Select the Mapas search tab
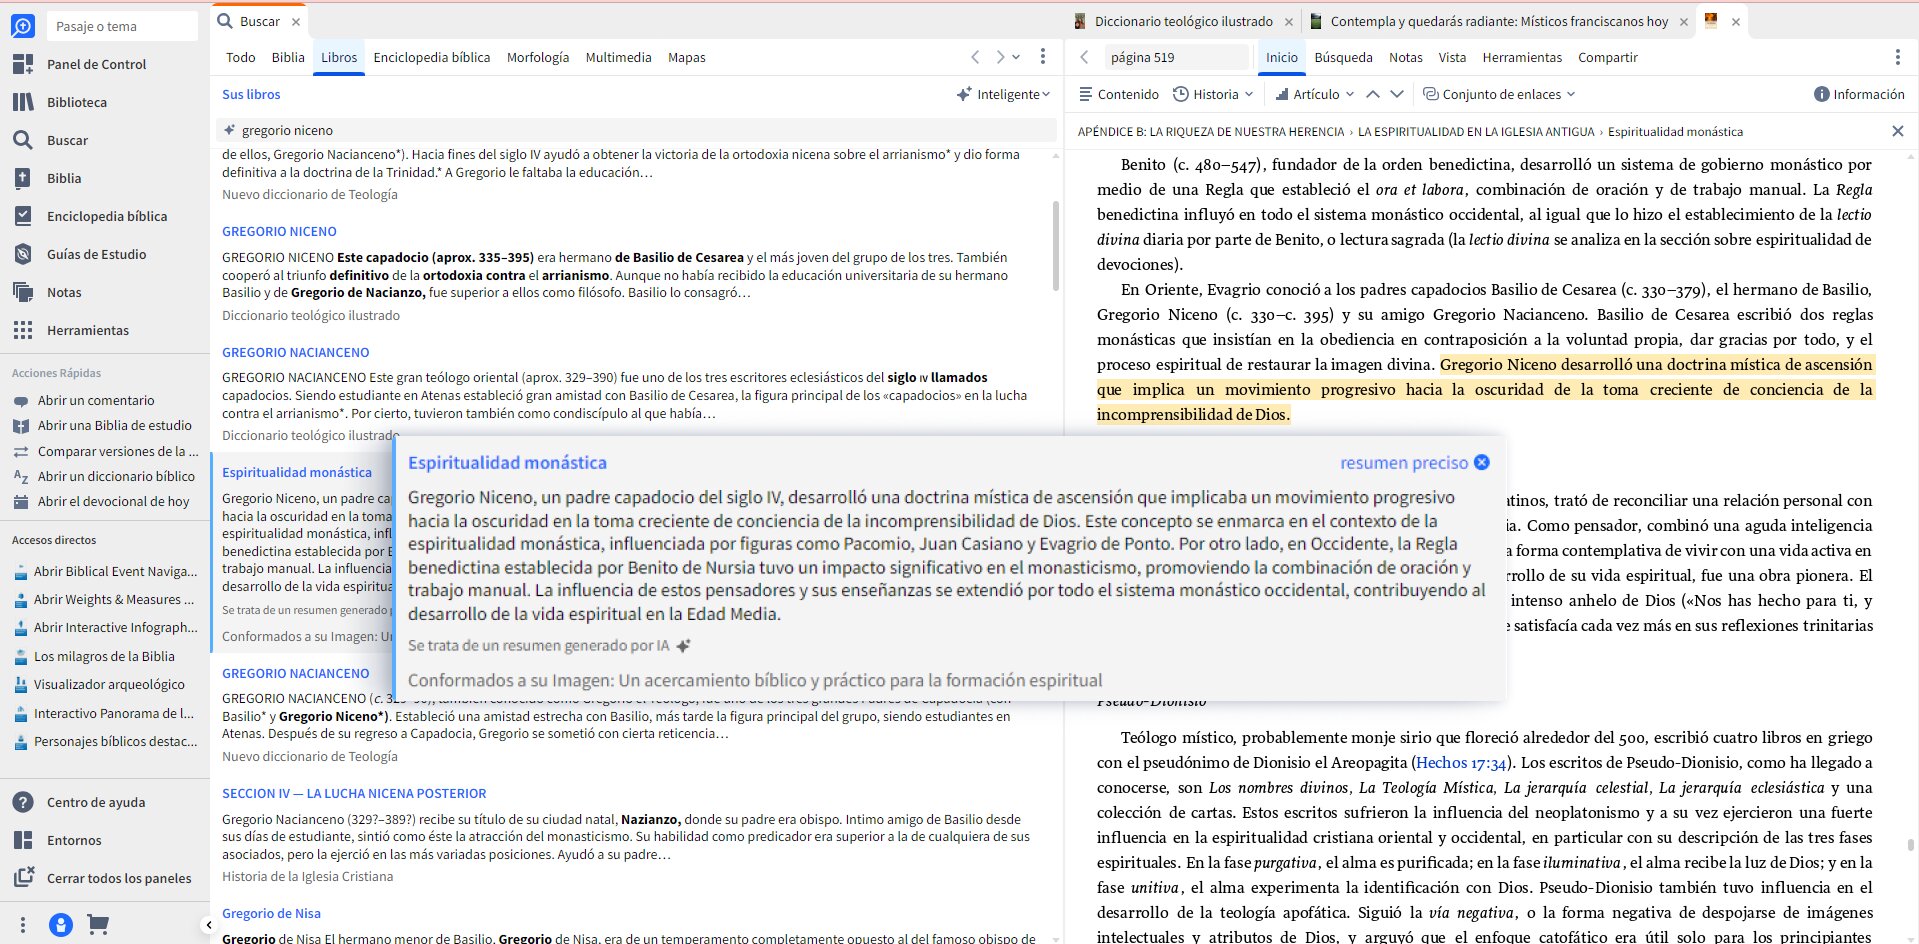Viewport: 1919px width, 944px height. click(686, 57)
